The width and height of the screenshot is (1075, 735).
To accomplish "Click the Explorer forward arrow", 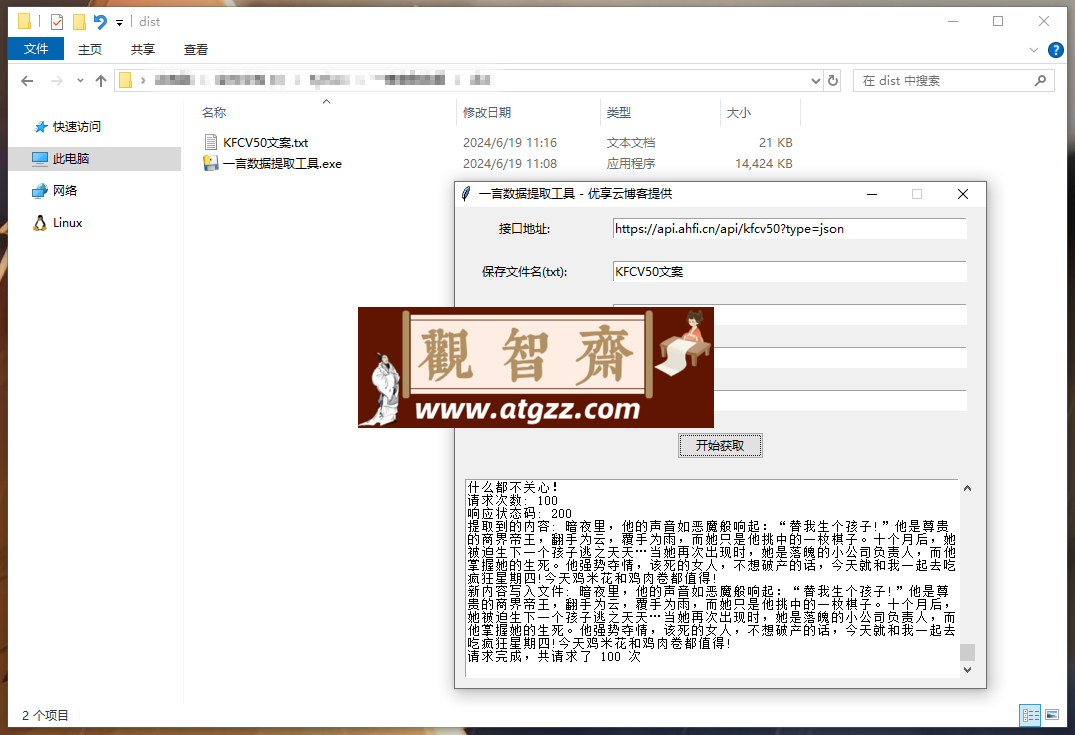I will (x=57, y=81).
